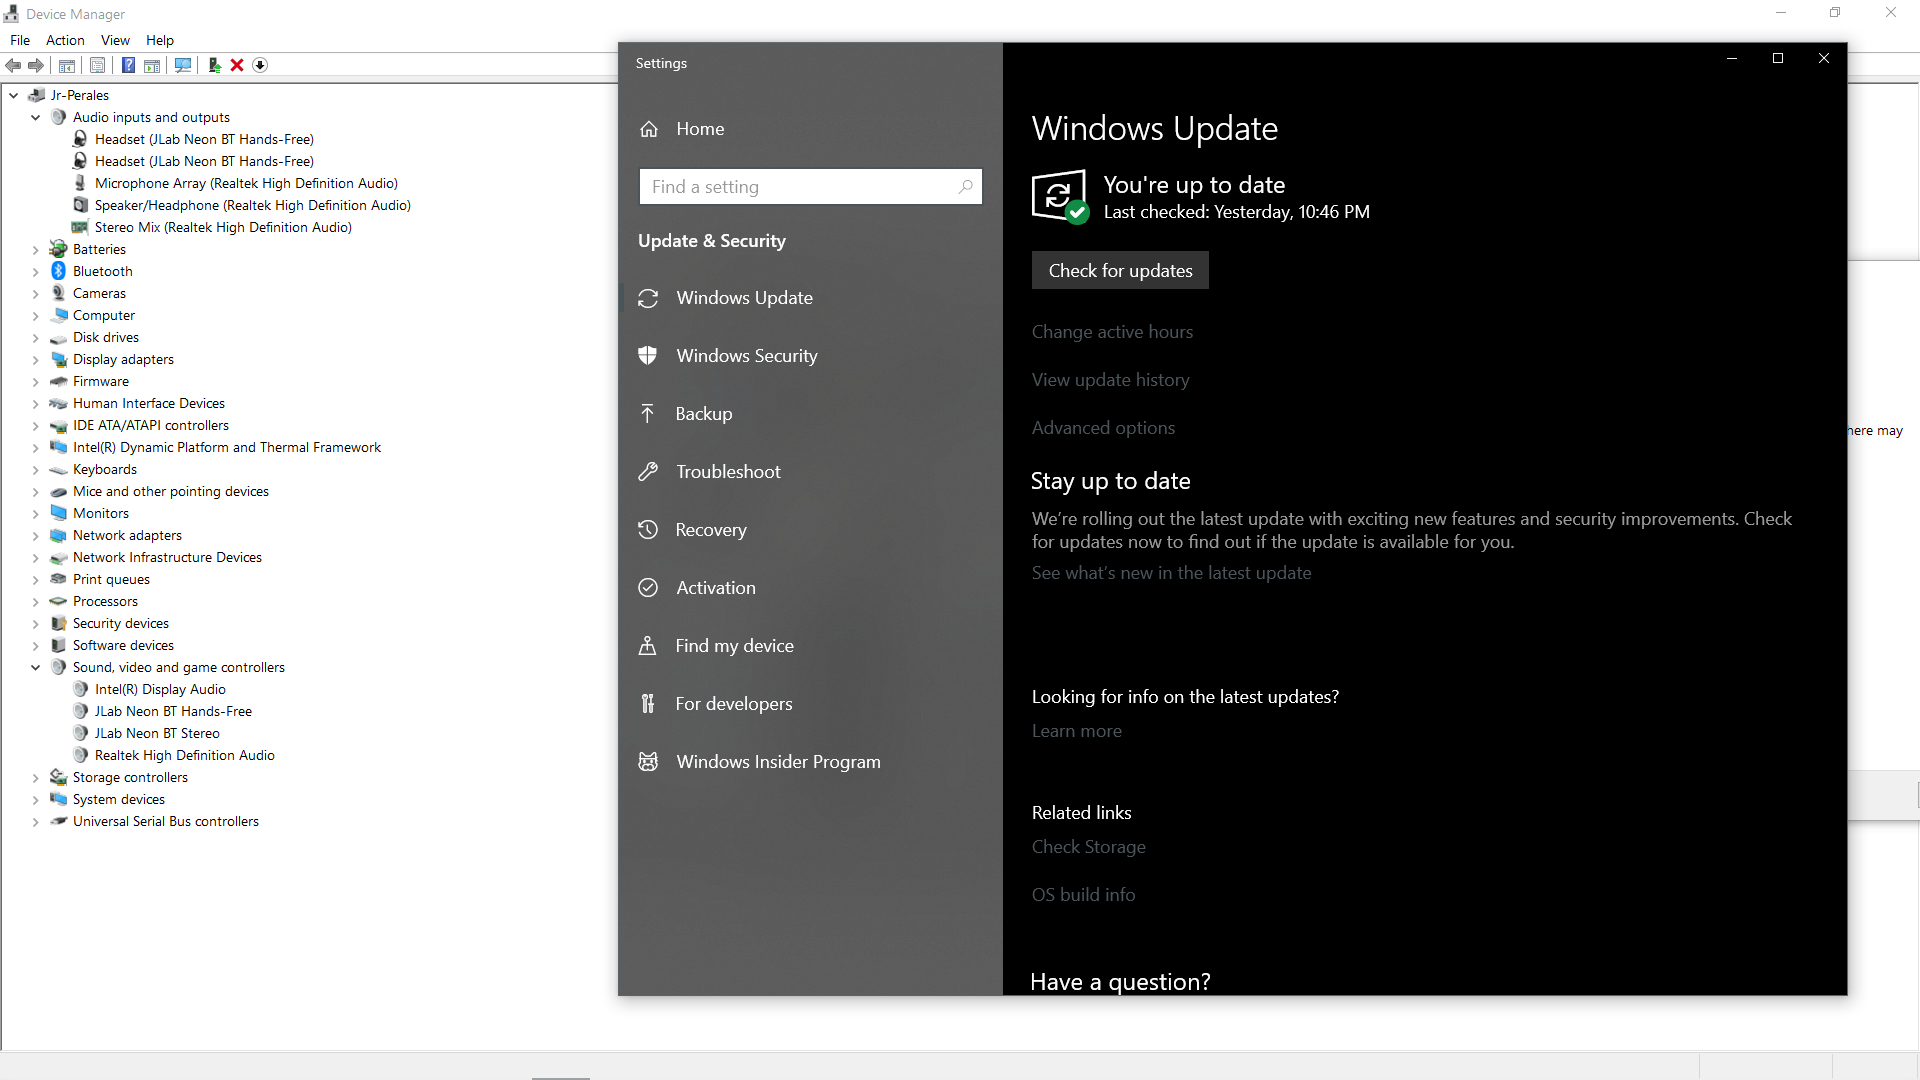
Task: Select Speaker/Headphone (Realtek High Definition Audio)
Action: pos(252,206)
